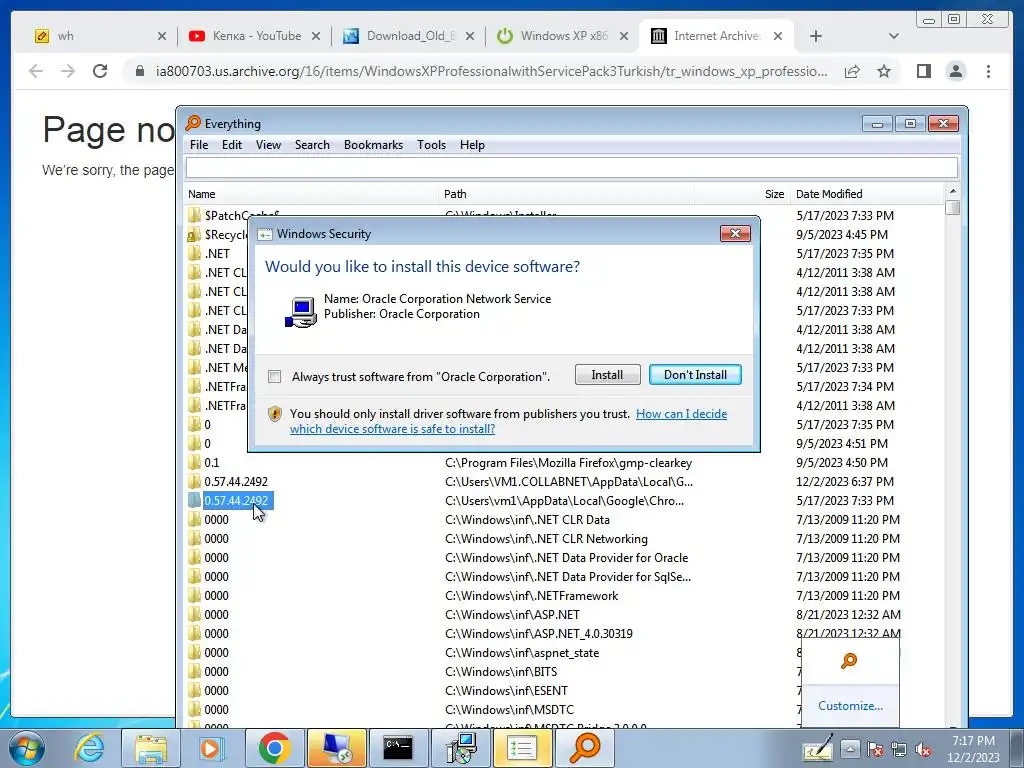
Task: Open Windows Explorer taskbar icon
Action: click(151, 748)
